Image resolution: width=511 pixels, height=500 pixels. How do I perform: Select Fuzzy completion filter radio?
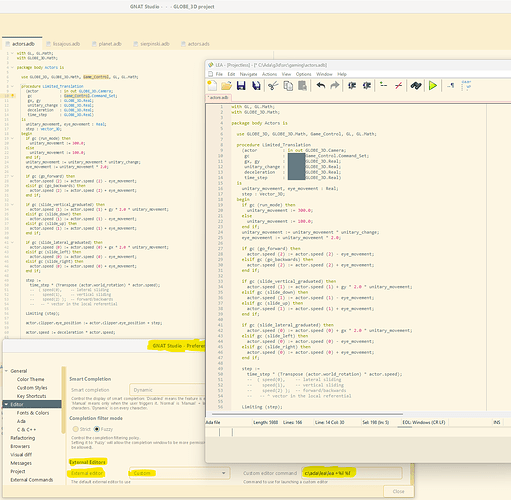[97, 429]
